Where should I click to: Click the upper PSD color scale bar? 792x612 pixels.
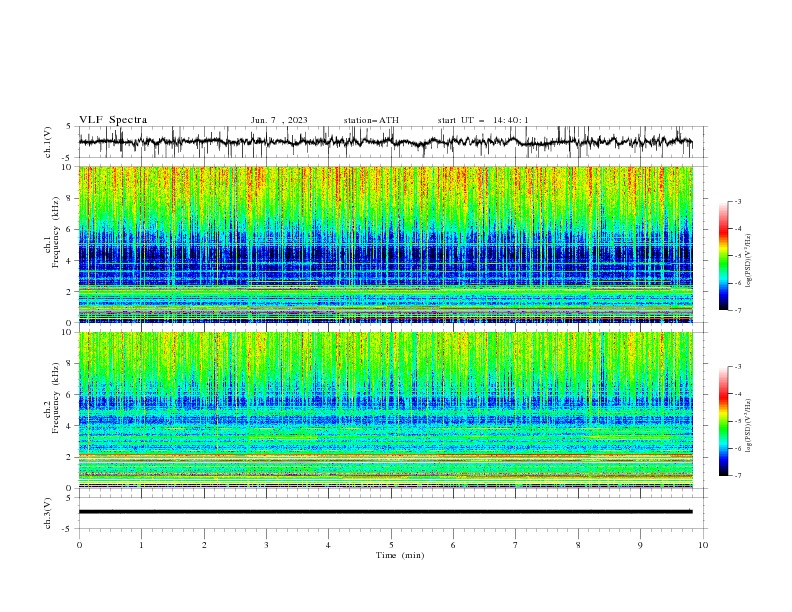(x=724, y=256)
